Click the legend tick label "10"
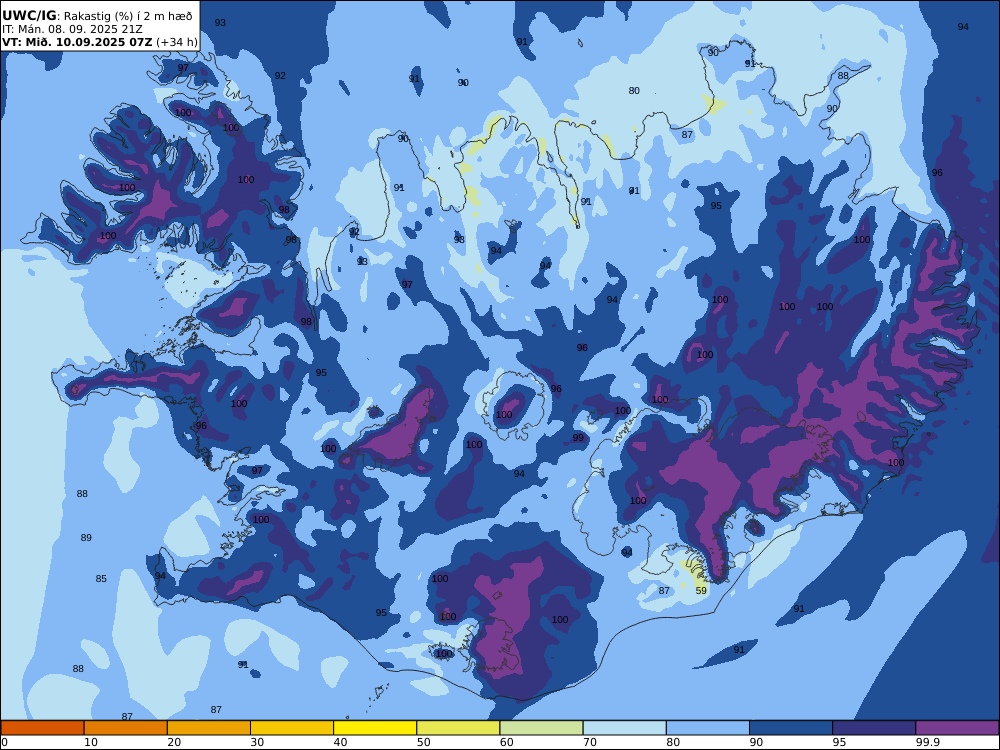Image resolution: width=1000 pixels, height=750 pixels. coord(91,742)
